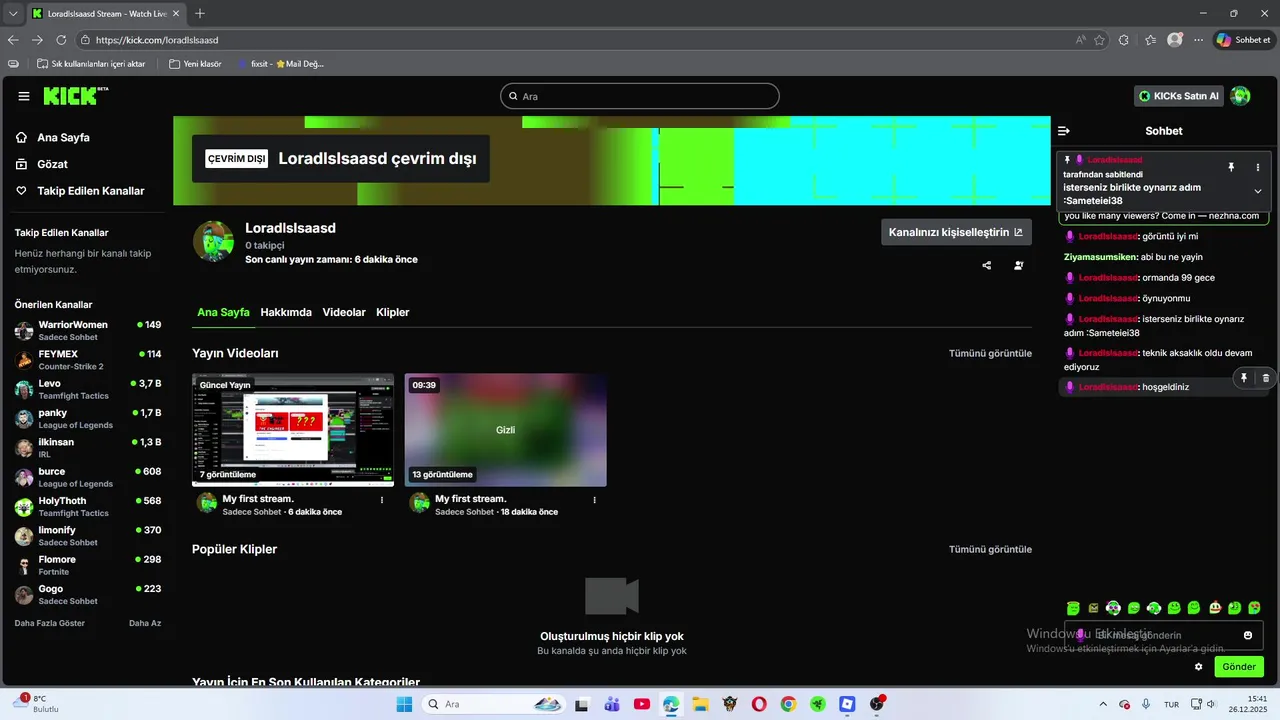Switch to Hakkımda tab

pos(286,312)
